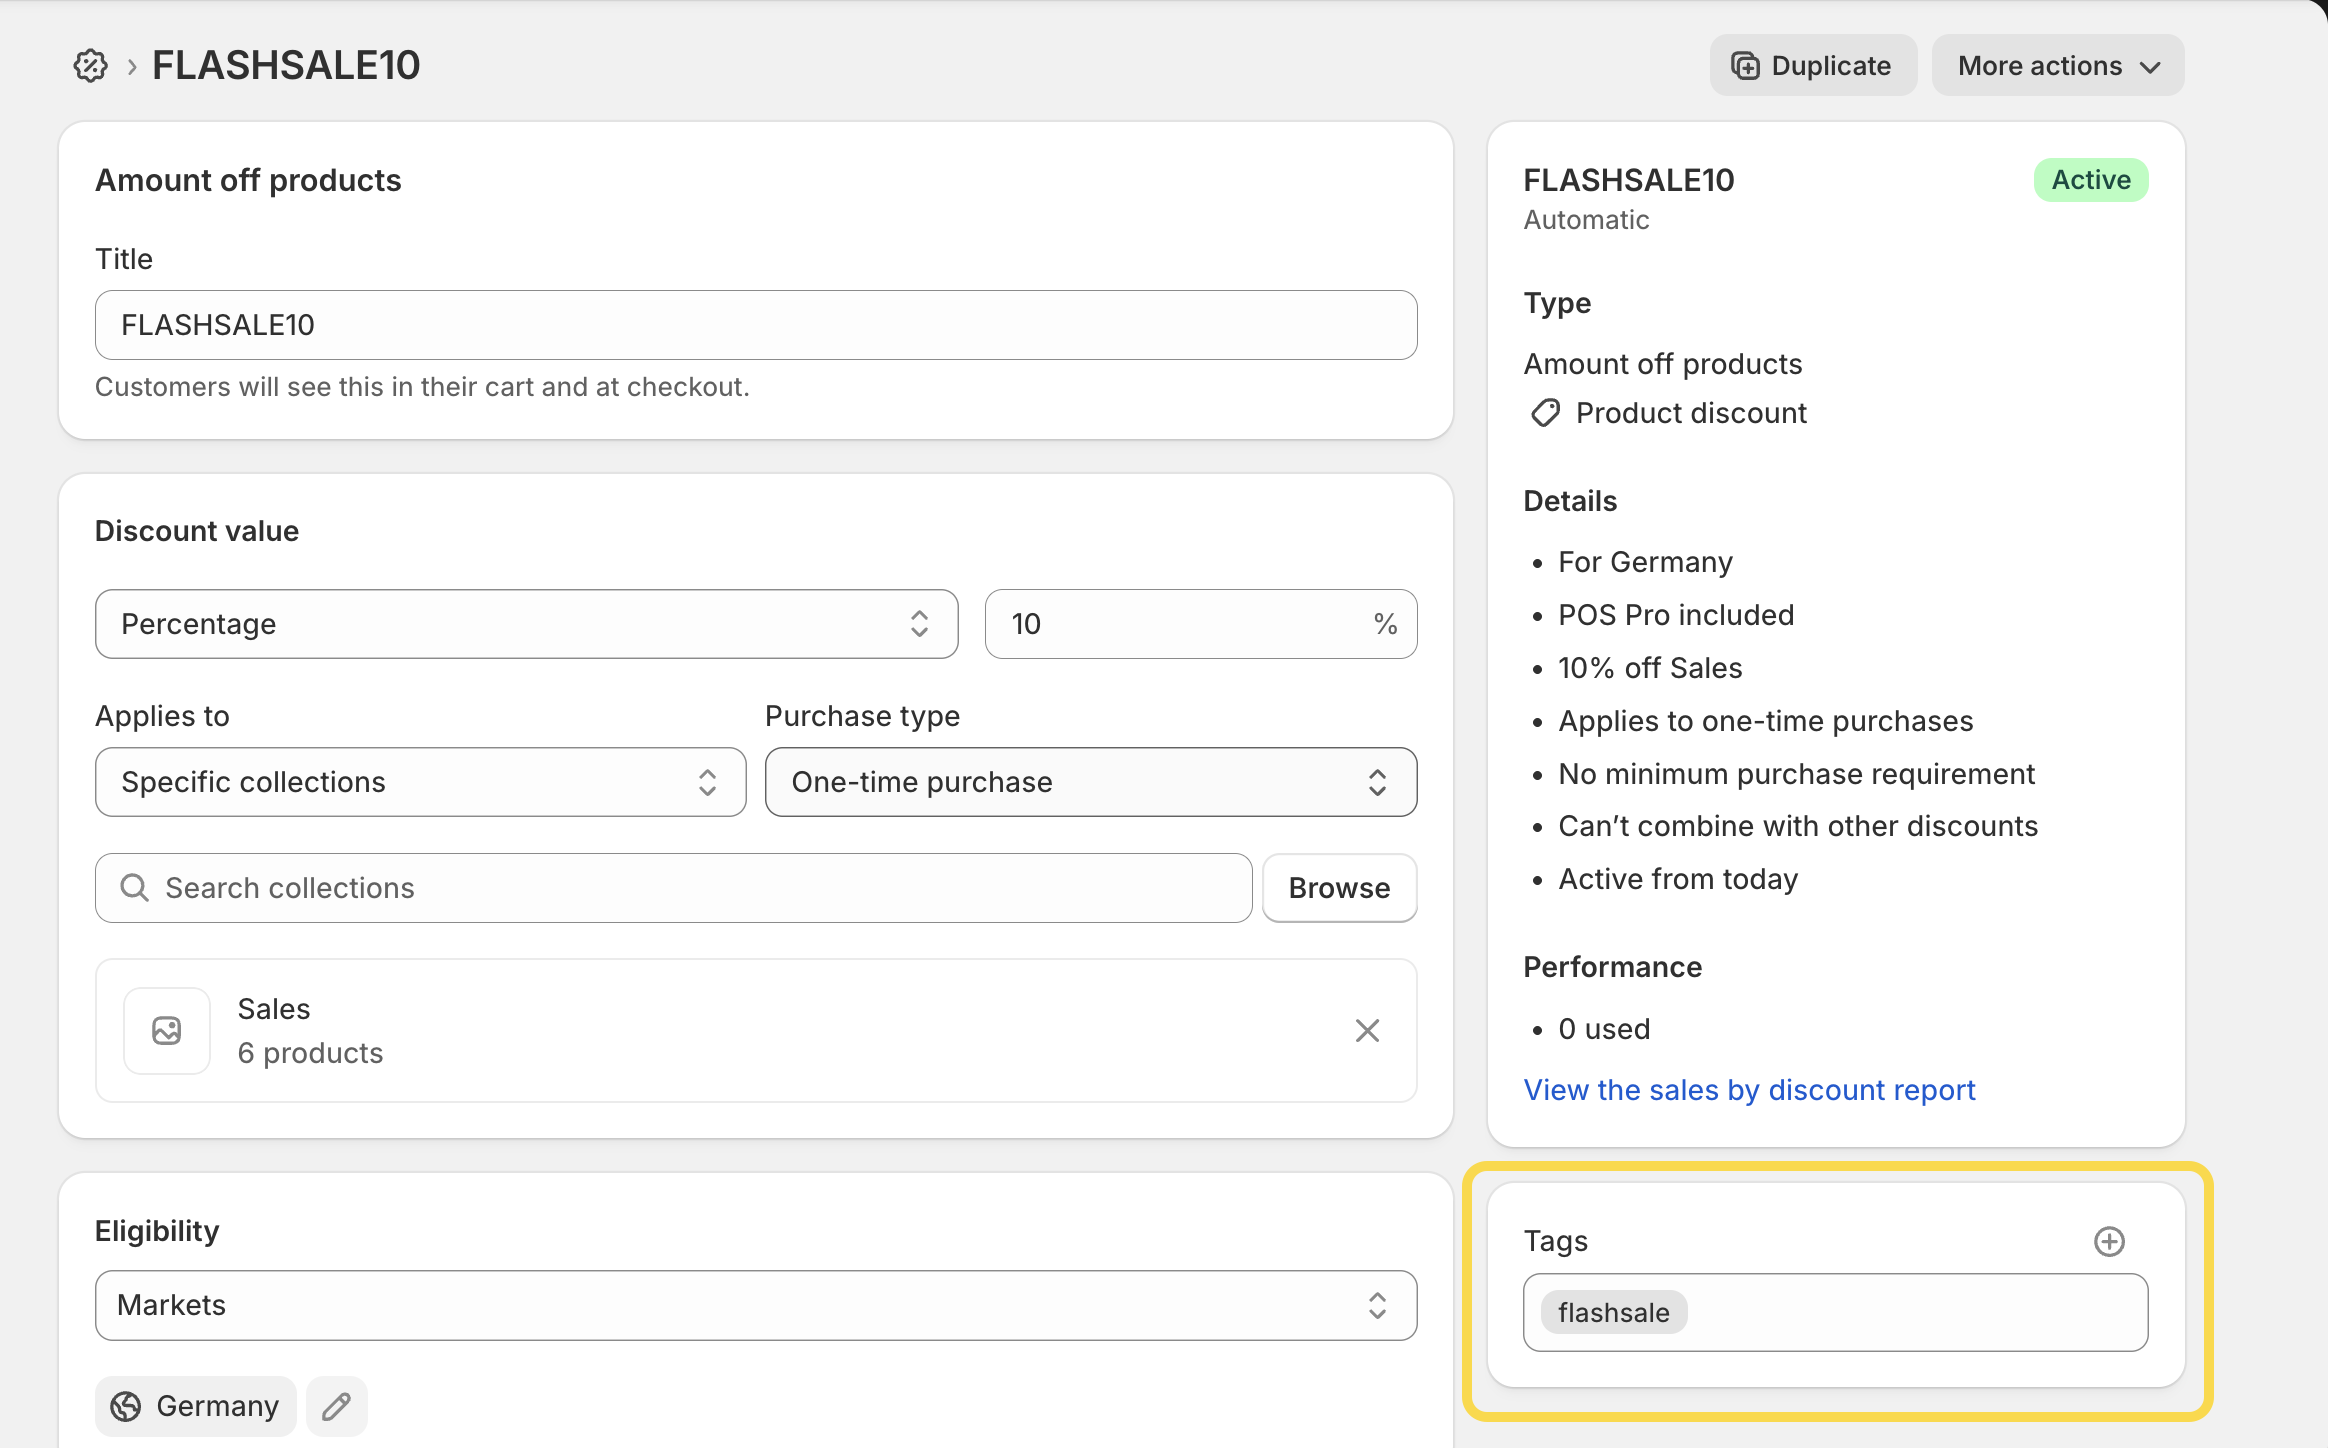The image size is (2328, 1448).
Task: Click the Active status badge
Action: pyautogui.click(x=2091, y=180)
